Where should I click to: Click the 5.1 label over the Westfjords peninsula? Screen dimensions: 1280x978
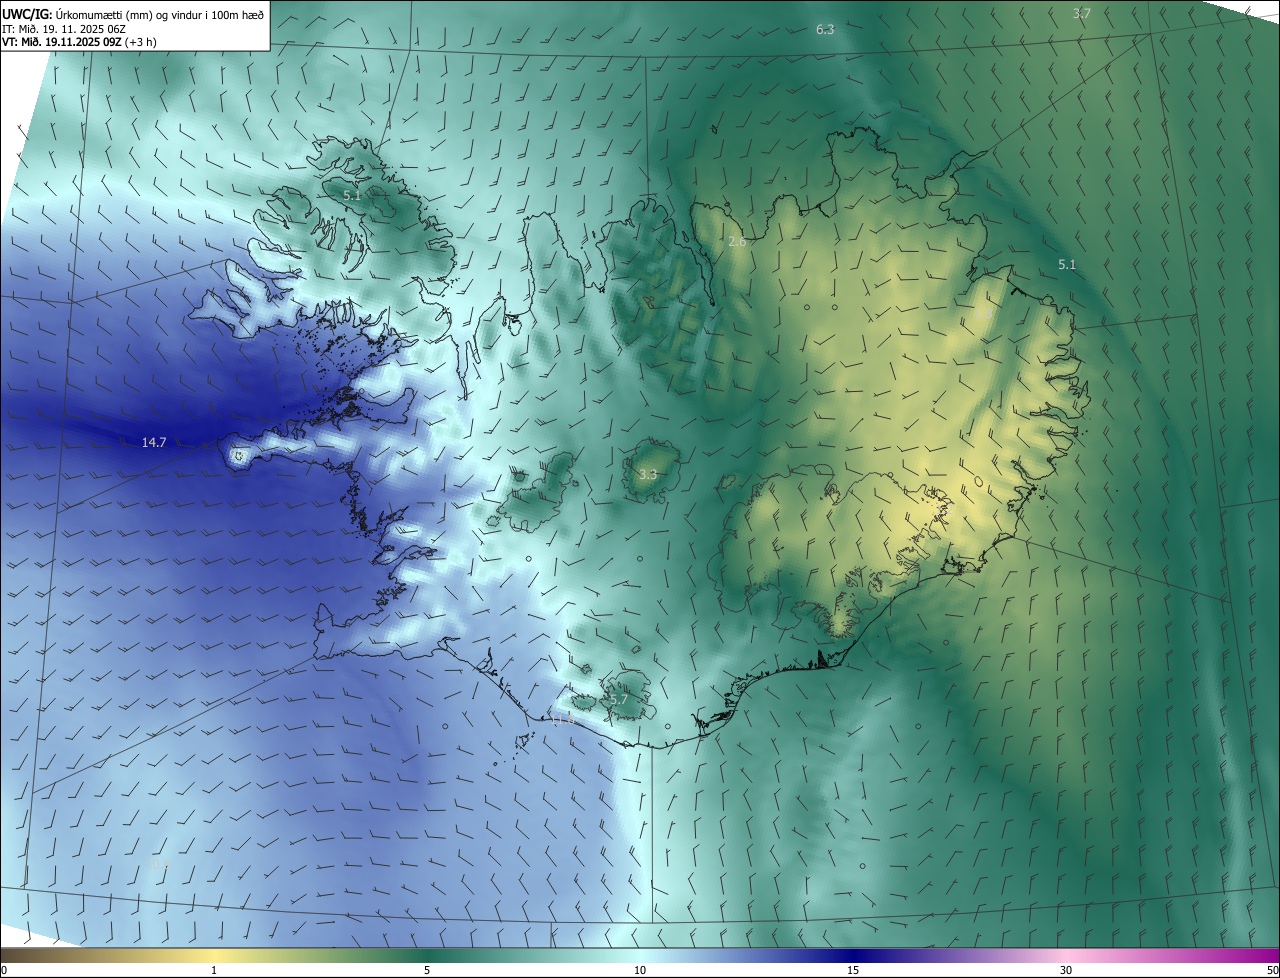352,195
